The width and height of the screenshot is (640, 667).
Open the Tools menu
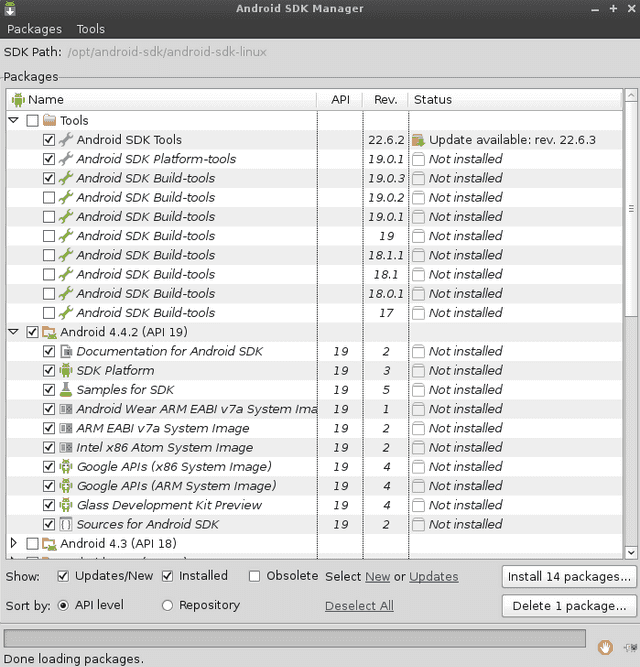[91, 29]
